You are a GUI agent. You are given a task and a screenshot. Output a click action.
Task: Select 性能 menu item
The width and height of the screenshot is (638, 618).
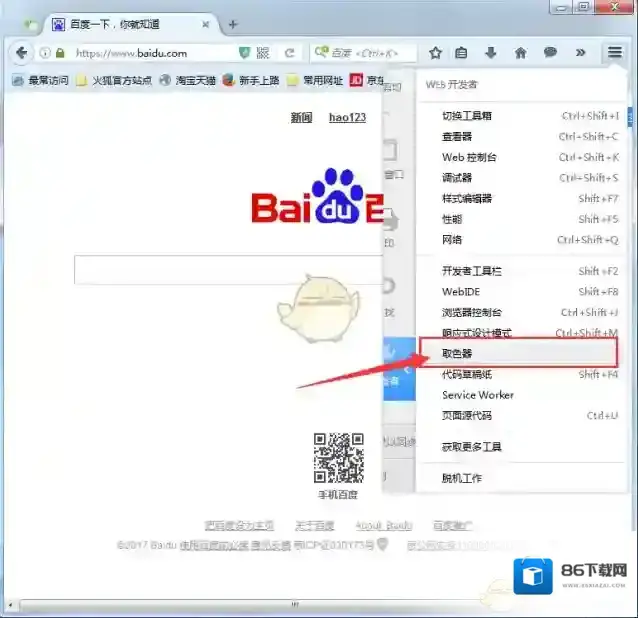pos(523,219)
